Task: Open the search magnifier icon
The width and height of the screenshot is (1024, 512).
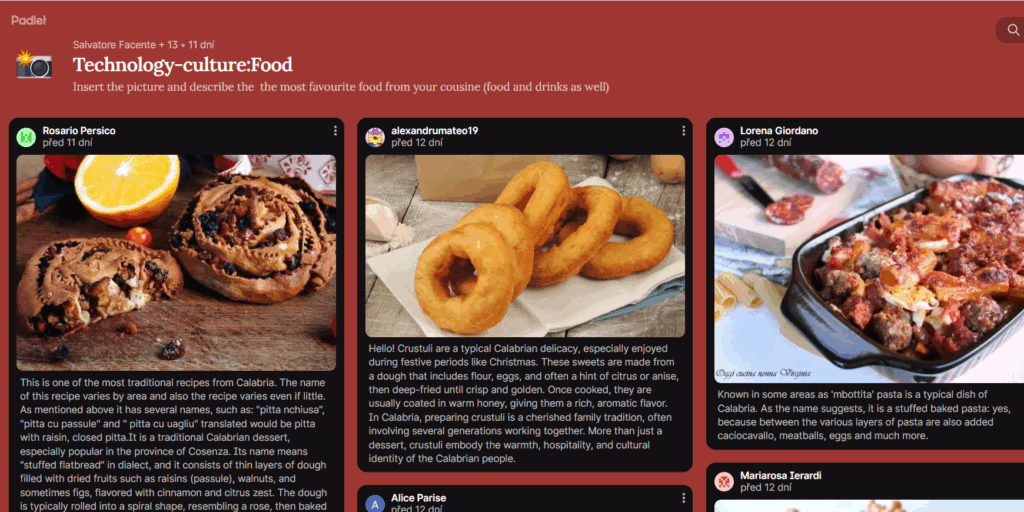Action: [1013, 30]
